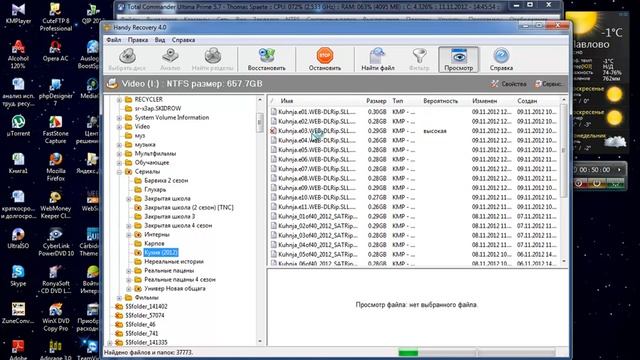Expand the Интерны folder node
Screen dimensions: 640x360
(x=129, y=235)
